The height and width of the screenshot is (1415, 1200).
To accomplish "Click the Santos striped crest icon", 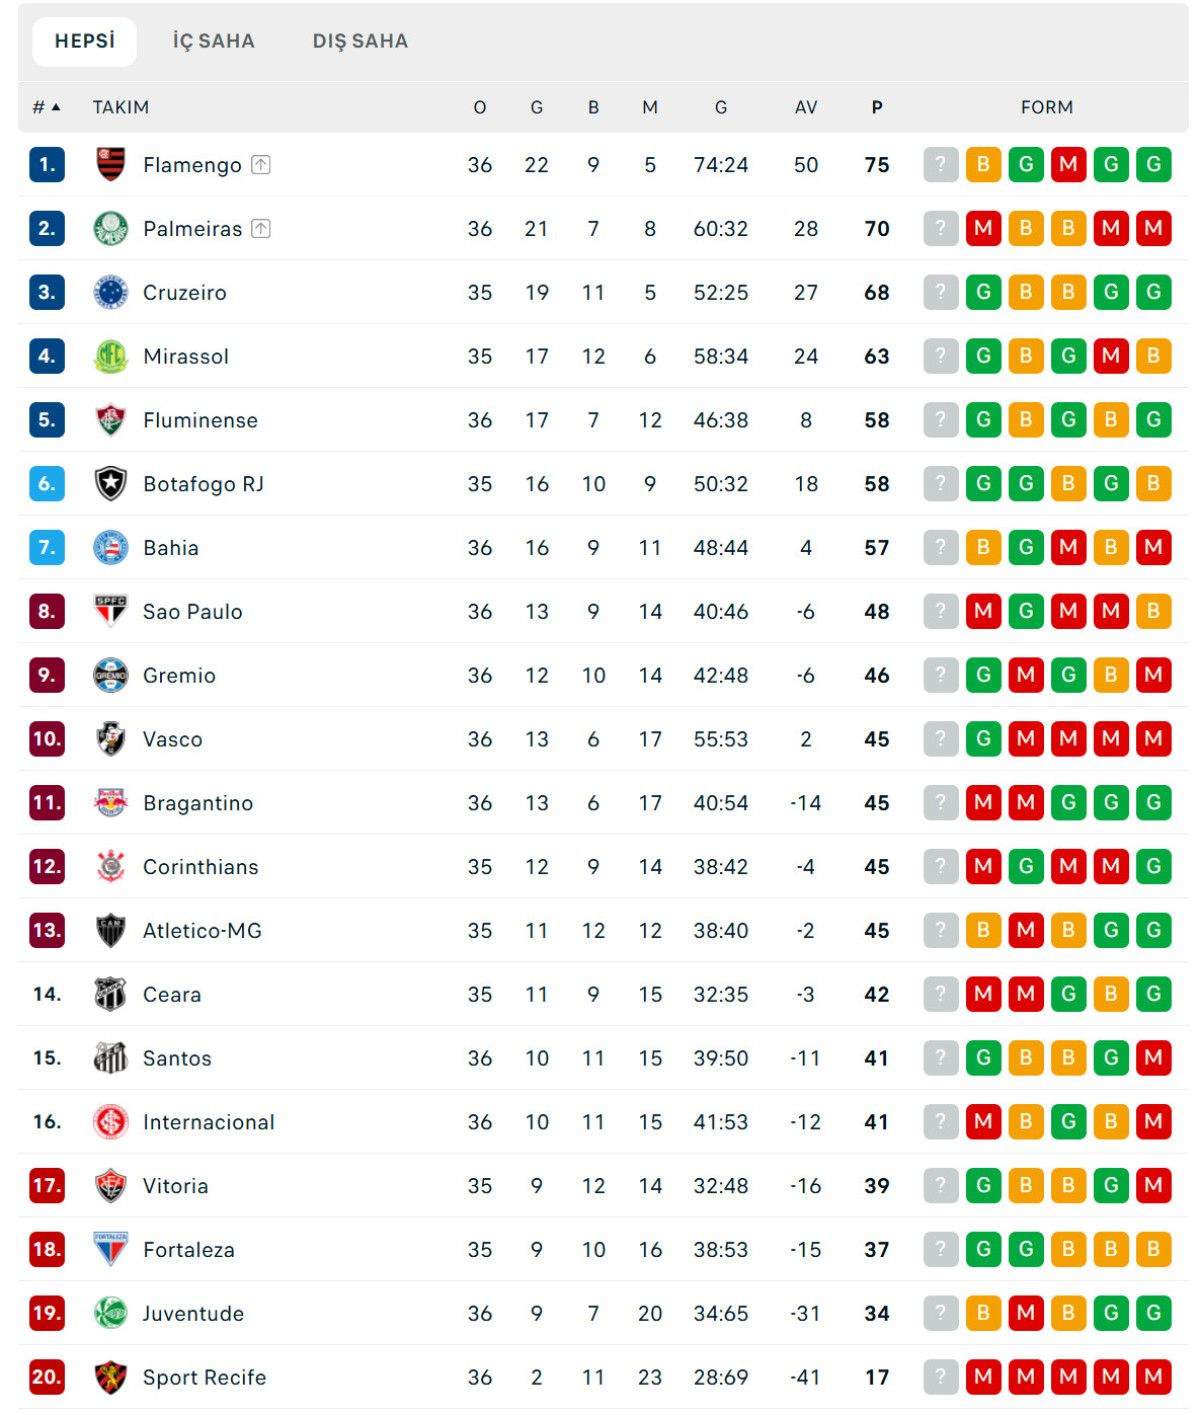I will [x=110, y=1057].
